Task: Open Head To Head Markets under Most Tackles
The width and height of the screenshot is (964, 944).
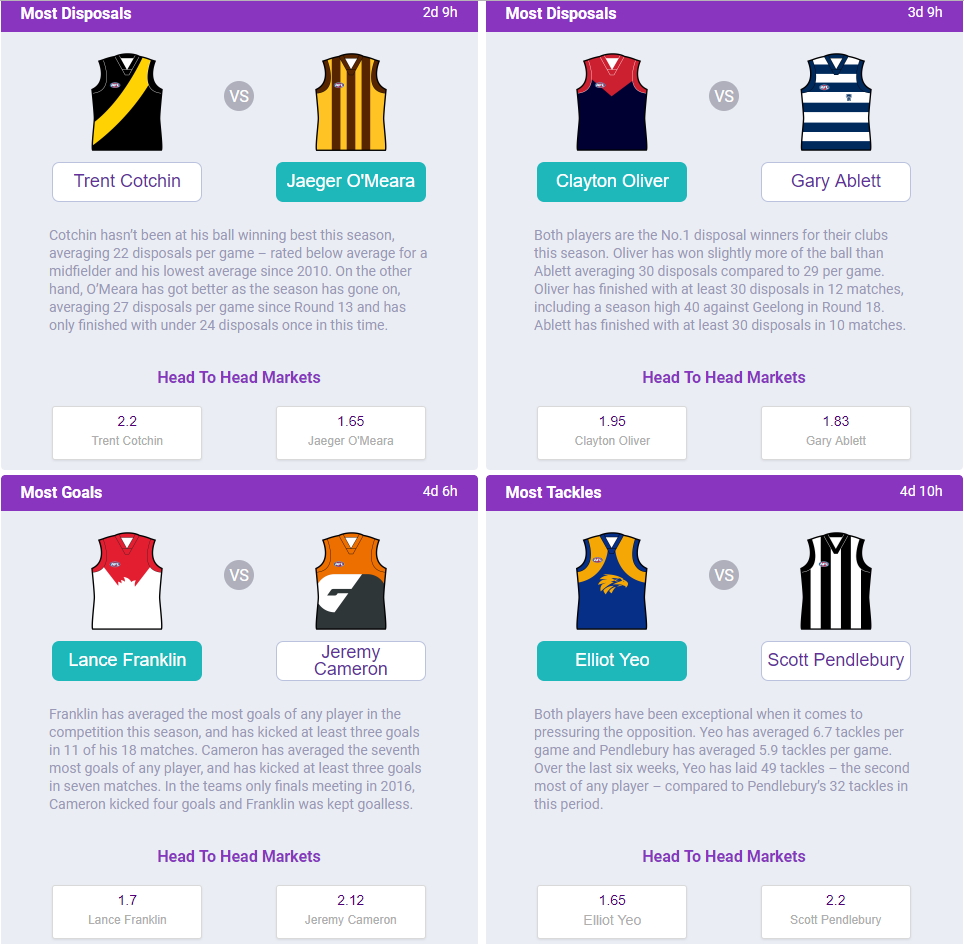Action: point(724,856)
